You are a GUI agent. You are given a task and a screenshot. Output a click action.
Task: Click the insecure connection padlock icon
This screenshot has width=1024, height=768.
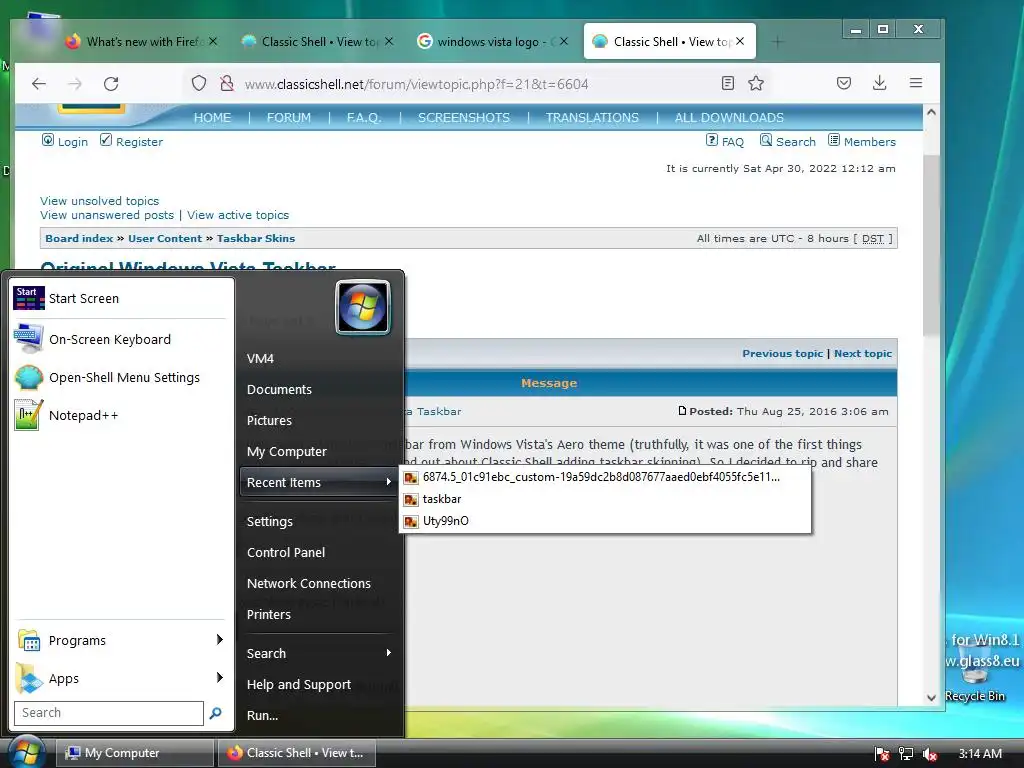(x=227, y=84)
